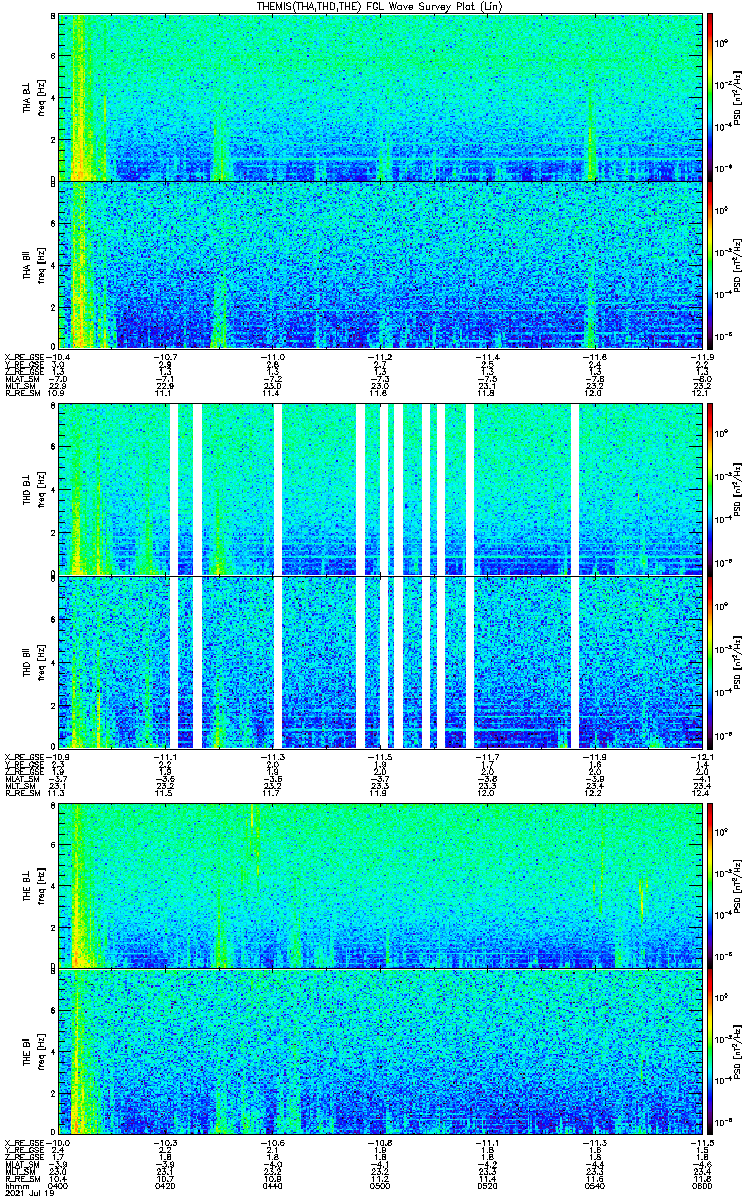This screenshot has height=1200, width=750.
Task: Select the THE B∥ spectrogram panel
Action: tap(382, 1050)
